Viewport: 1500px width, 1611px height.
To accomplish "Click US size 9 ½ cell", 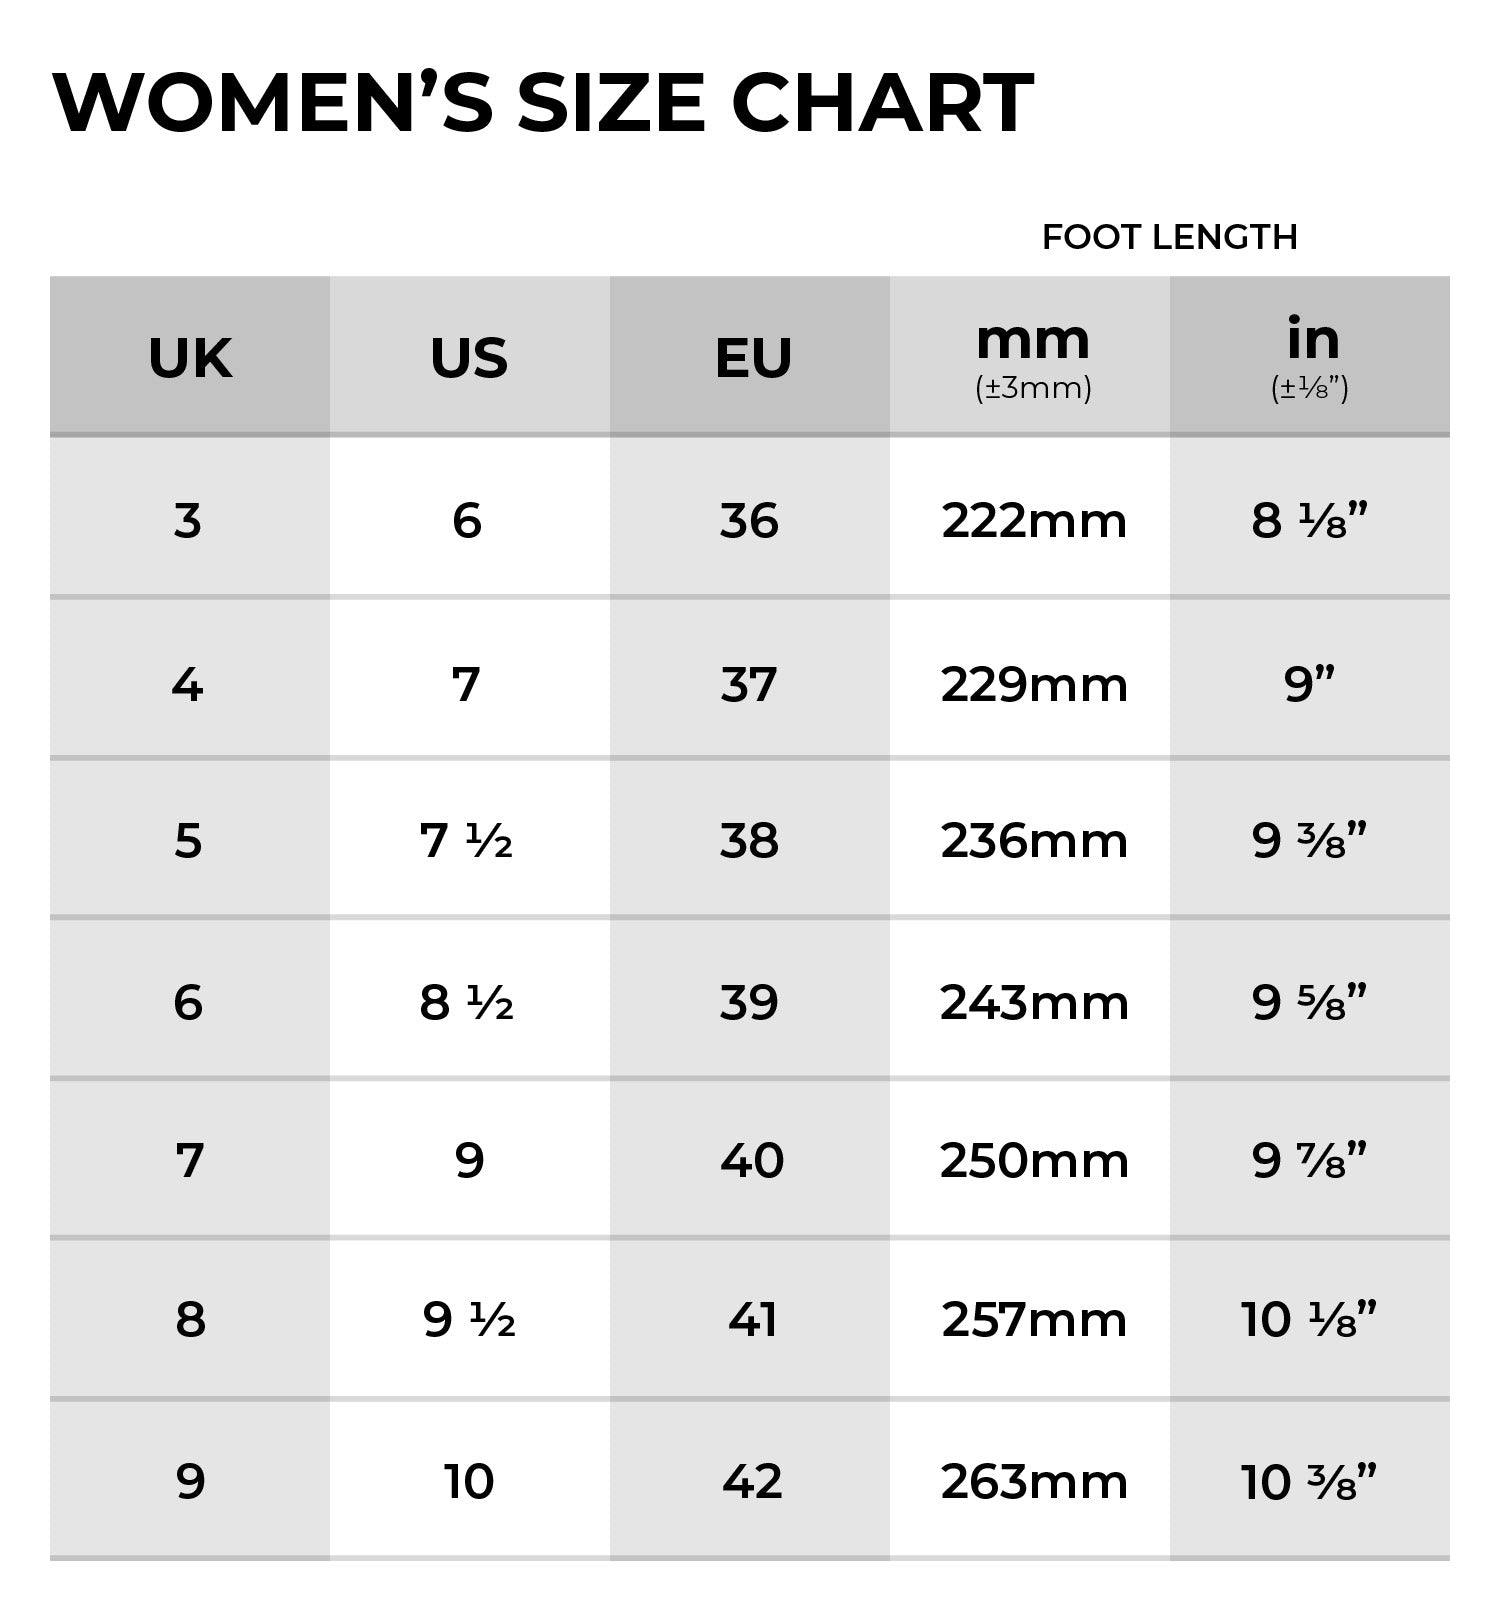I will tap(469, 1320).
